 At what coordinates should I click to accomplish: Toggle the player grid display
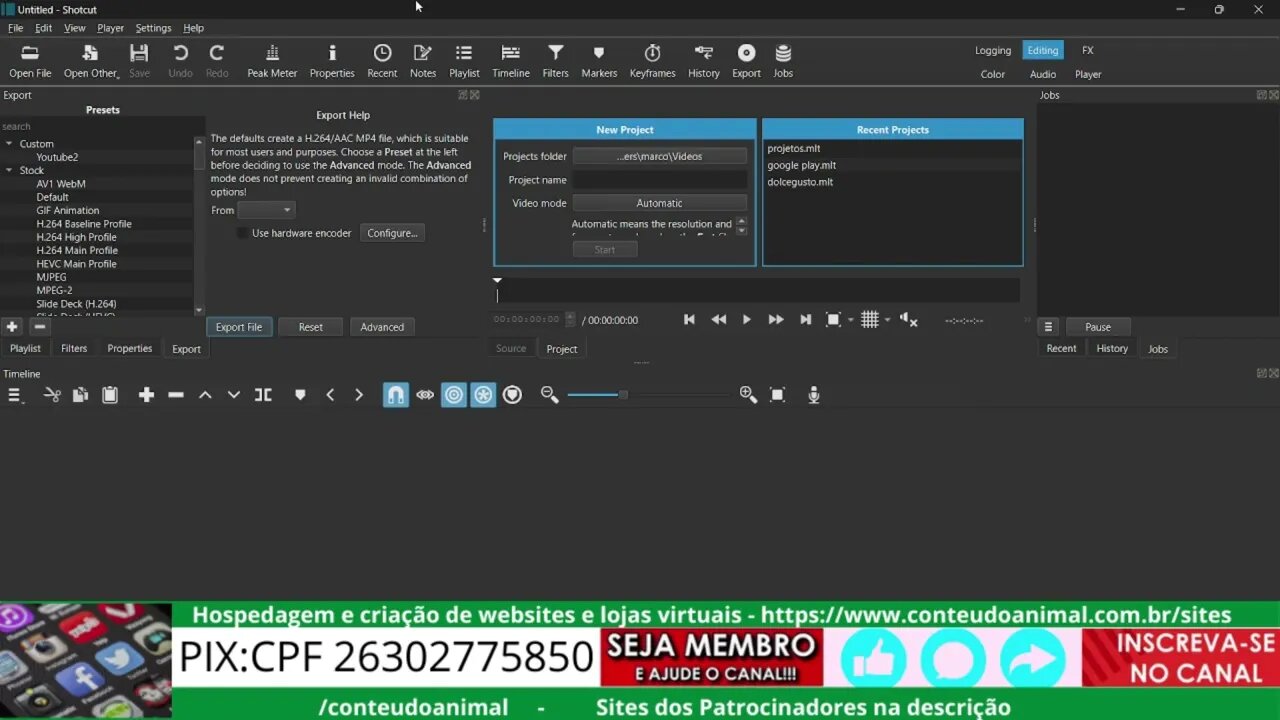[870, 319]
